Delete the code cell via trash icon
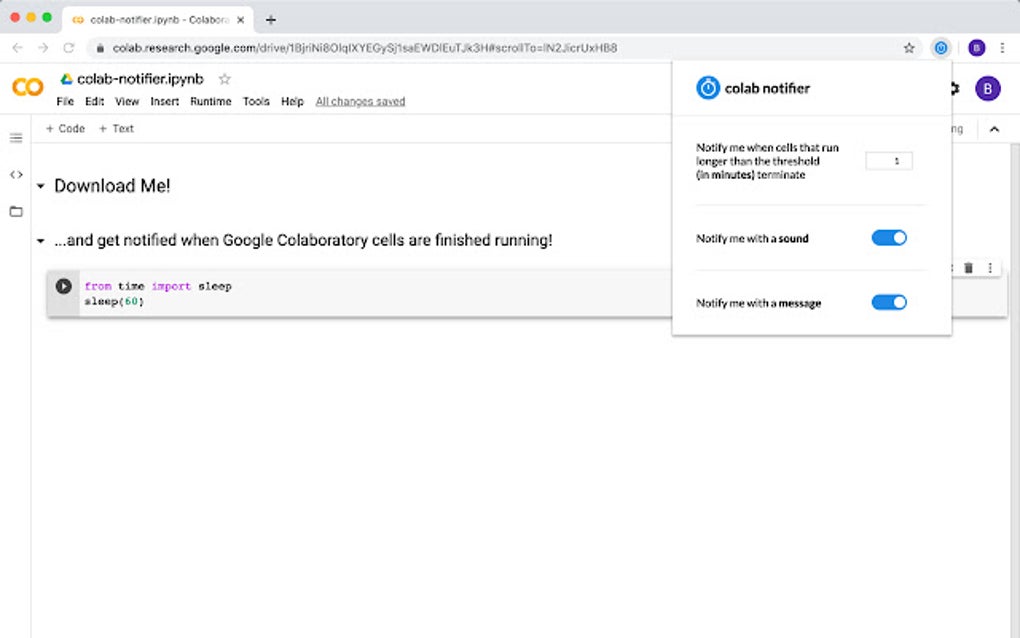1020x638 pixels. (x=968, y=267)
